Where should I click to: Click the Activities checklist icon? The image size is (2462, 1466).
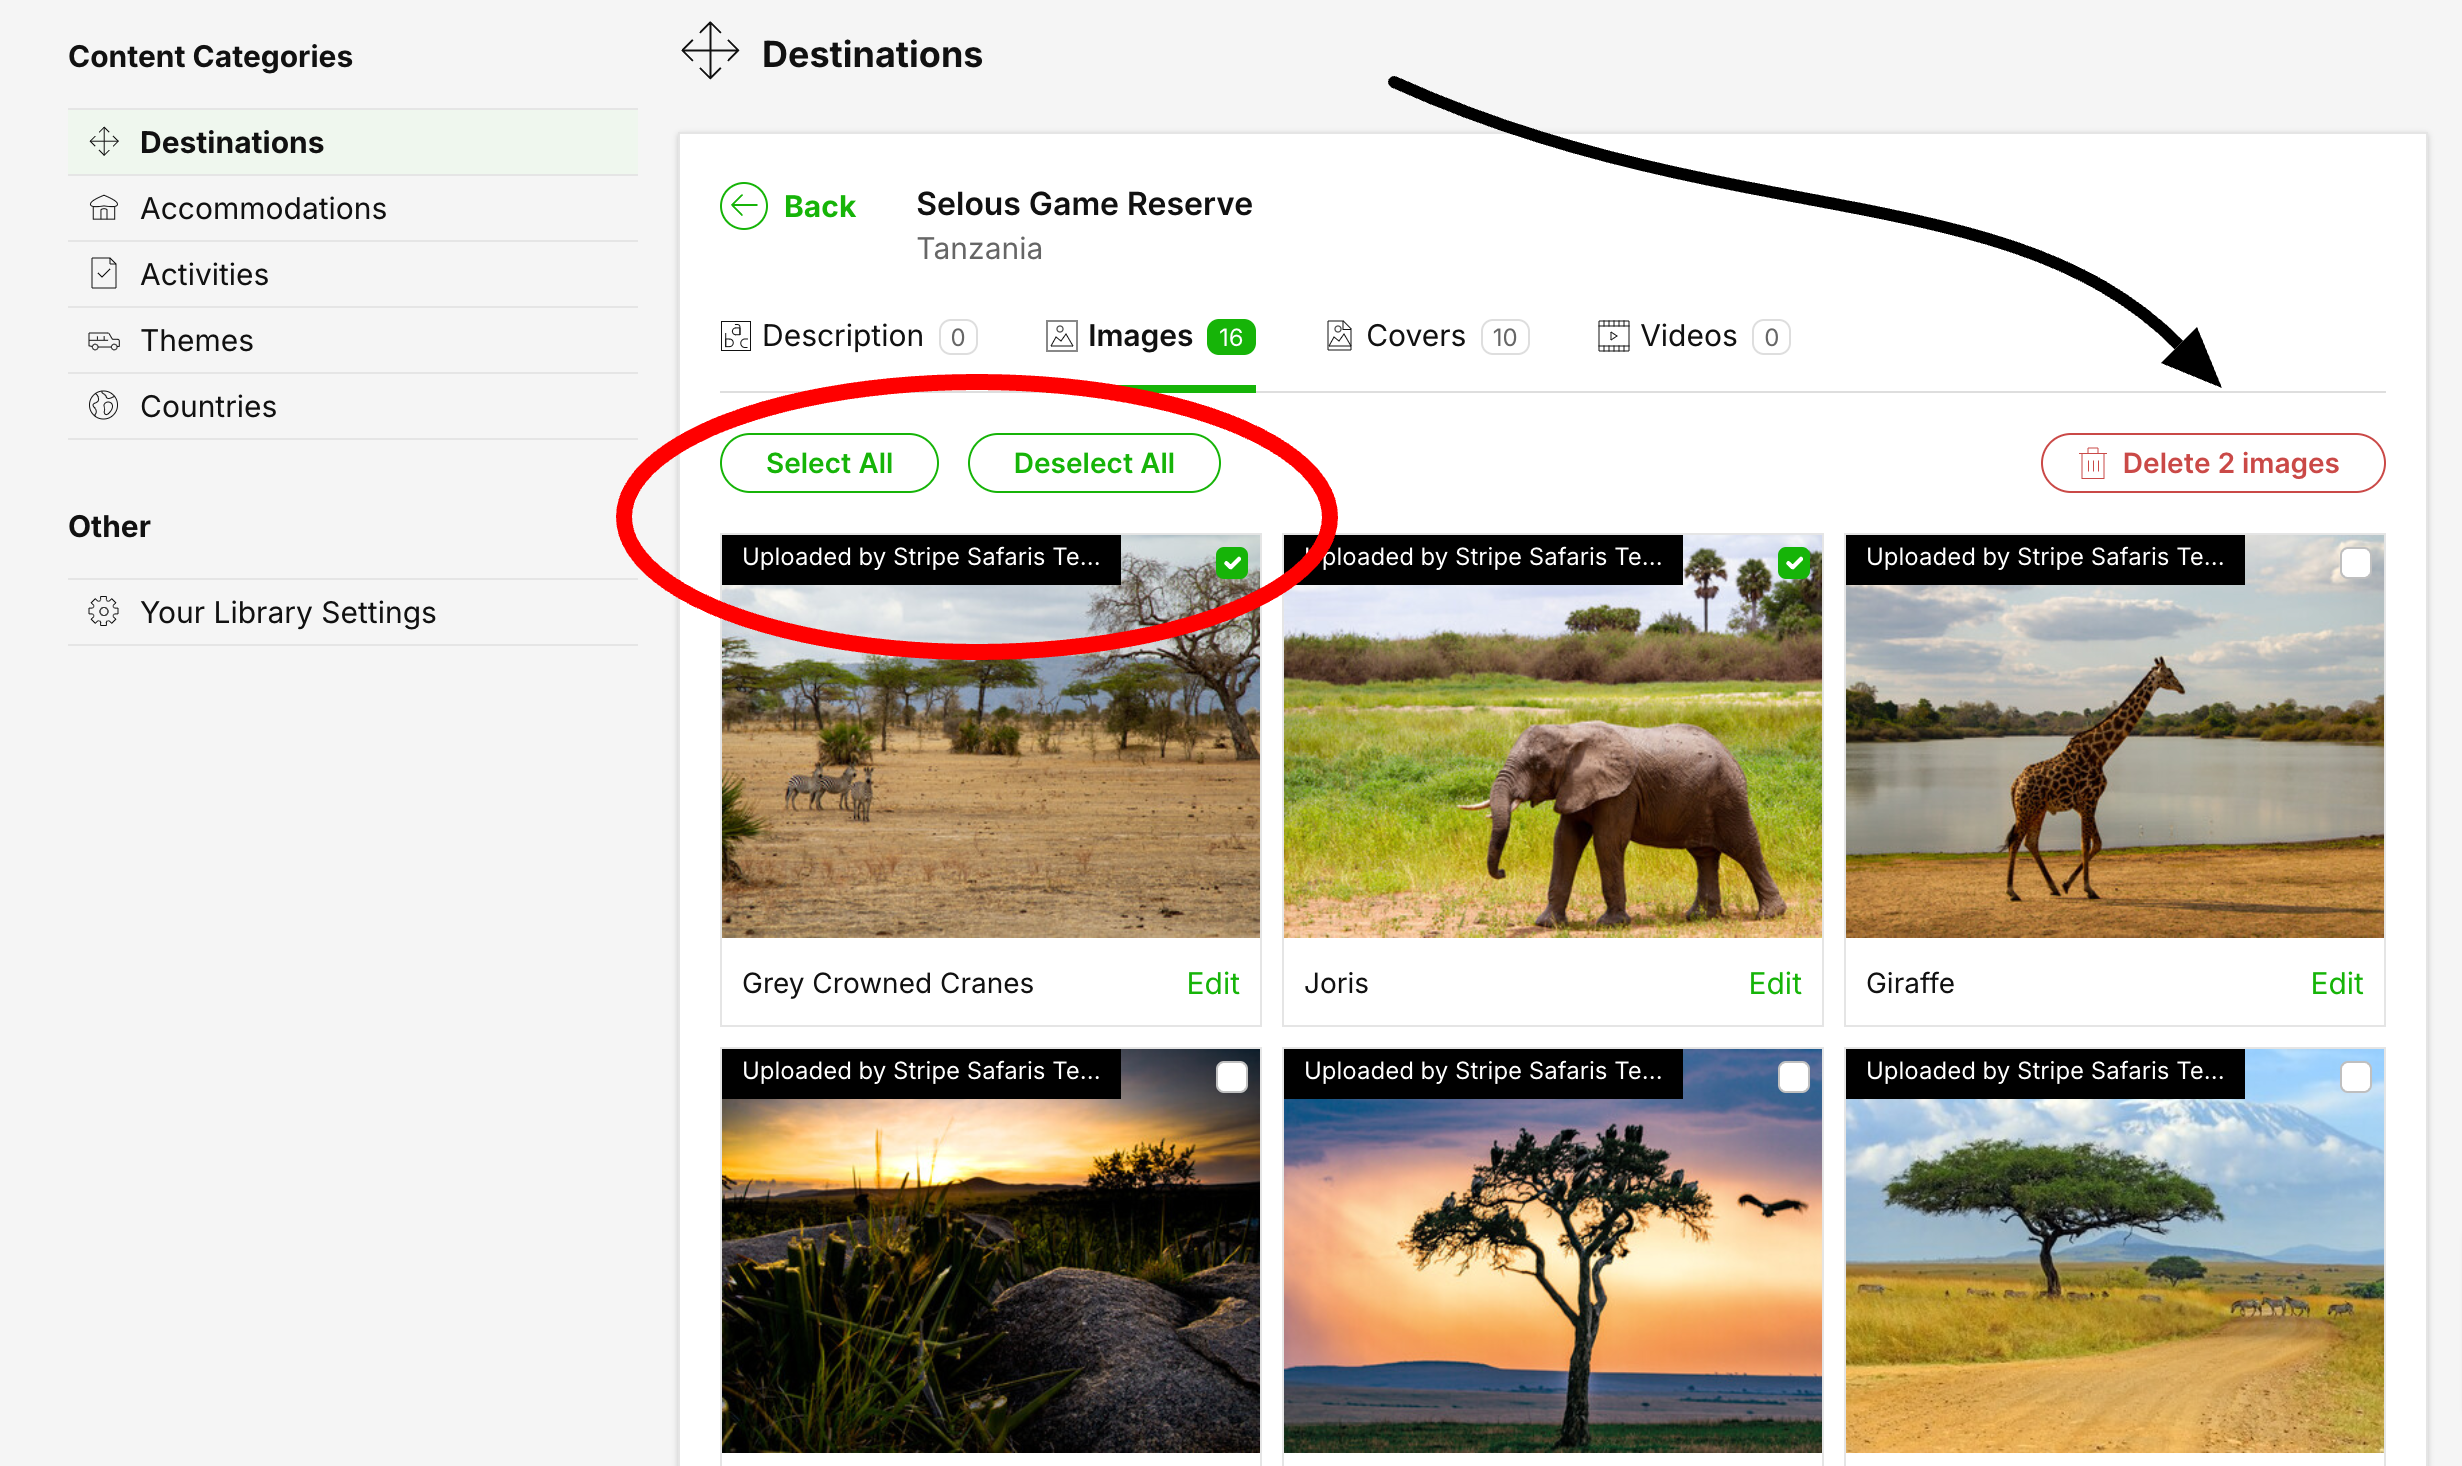click(x=104, y=274)
